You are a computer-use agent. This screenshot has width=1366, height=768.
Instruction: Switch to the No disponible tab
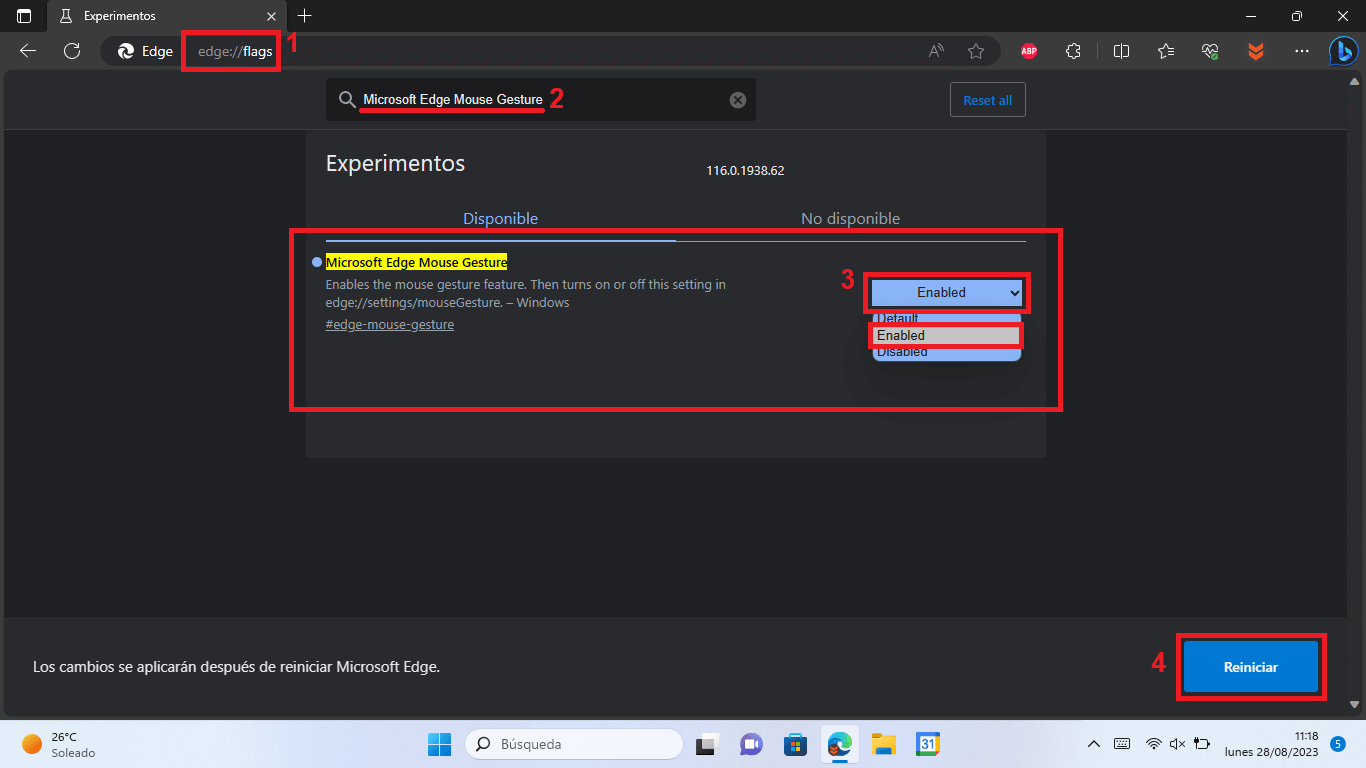point(850,218)
